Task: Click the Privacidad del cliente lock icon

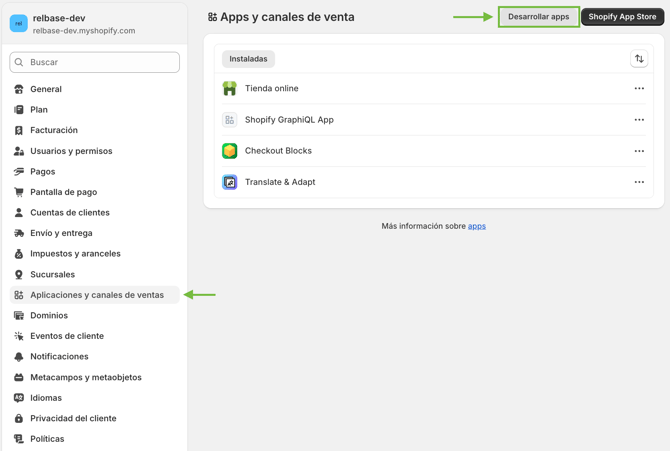Action: point(19,418)
